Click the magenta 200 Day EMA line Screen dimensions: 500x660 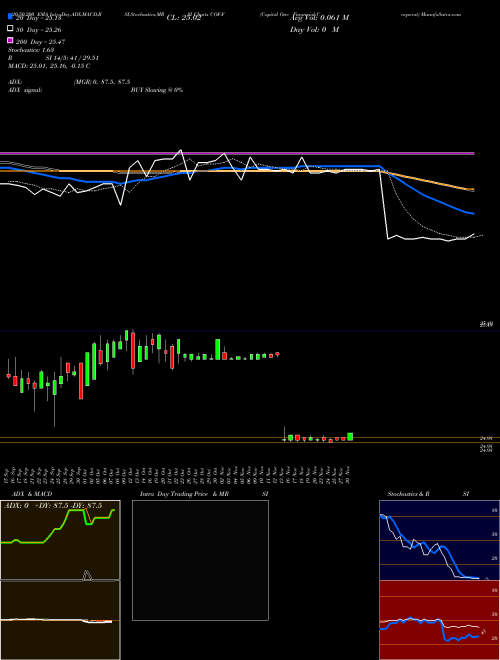(x=237, y=153)
